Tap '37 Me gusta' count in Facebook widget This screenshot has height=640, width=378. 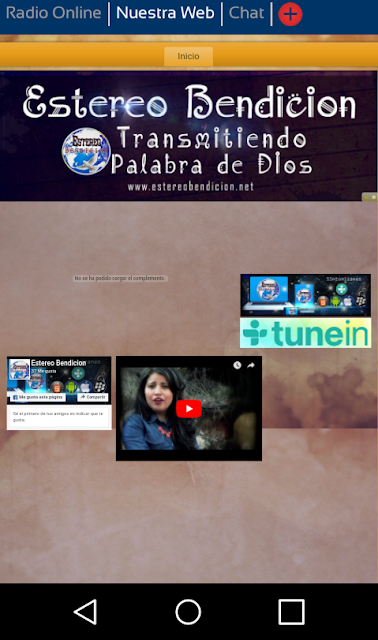tap(44, 371)
